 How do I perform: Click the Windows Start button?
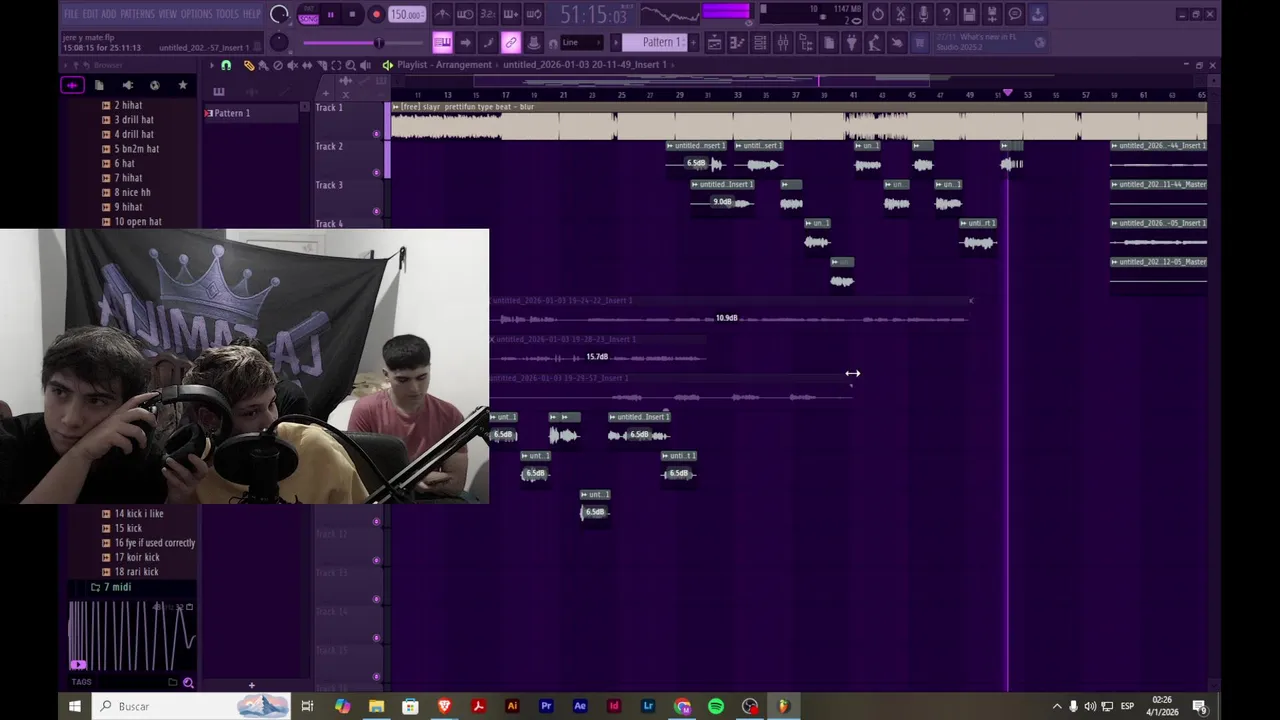[x=75, y=706]
